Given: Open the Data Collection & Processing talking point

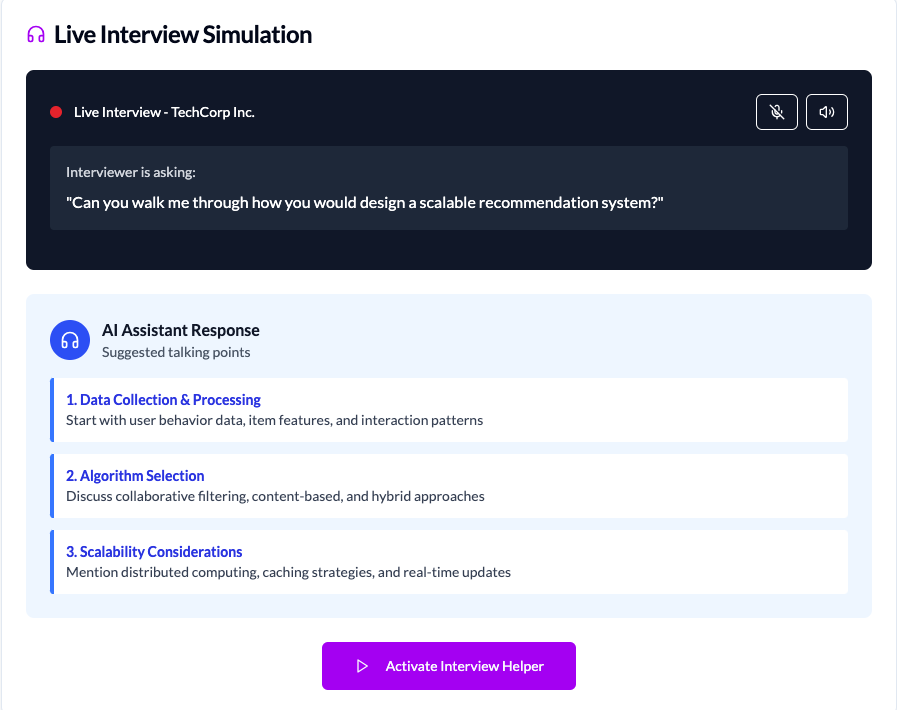Looking at the screenshot, I should tap(163, 400).
